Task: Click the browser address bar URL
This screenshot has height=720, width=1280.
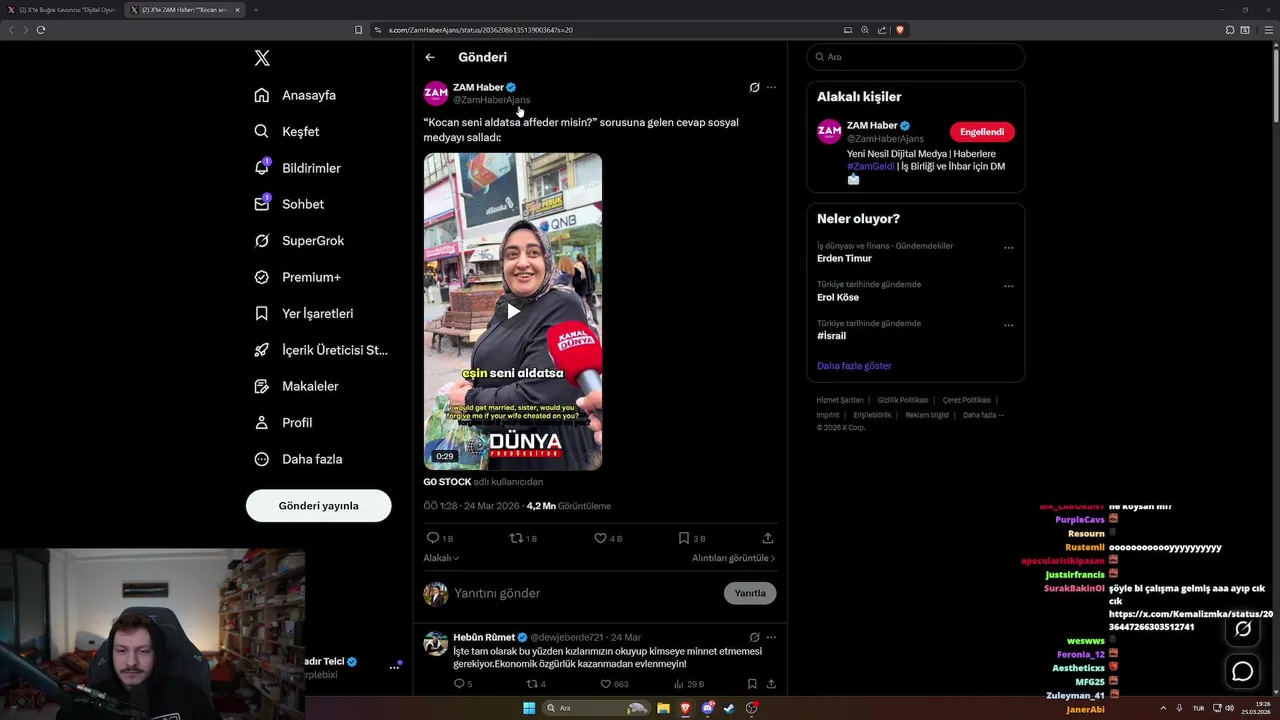Action: (x=480, y=30)
